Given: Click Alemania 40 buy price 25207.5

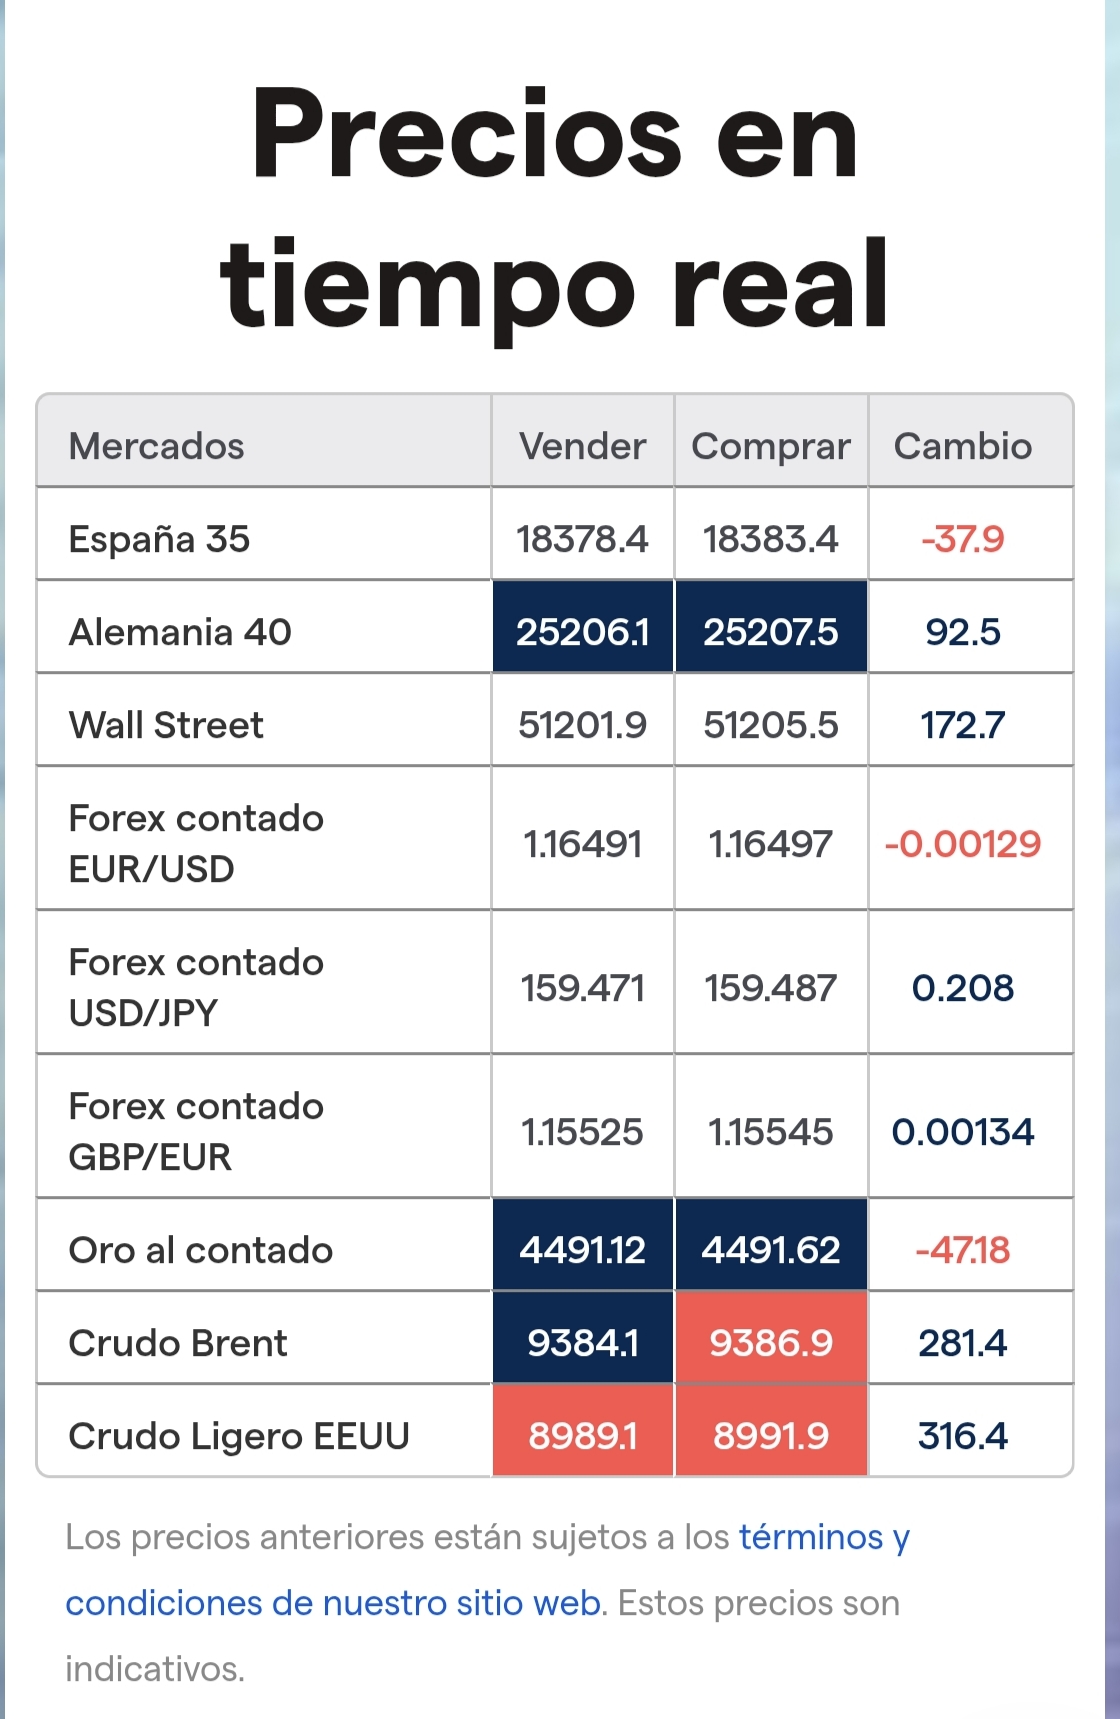Looking at the screenshot, I should [x=771, y=632].
